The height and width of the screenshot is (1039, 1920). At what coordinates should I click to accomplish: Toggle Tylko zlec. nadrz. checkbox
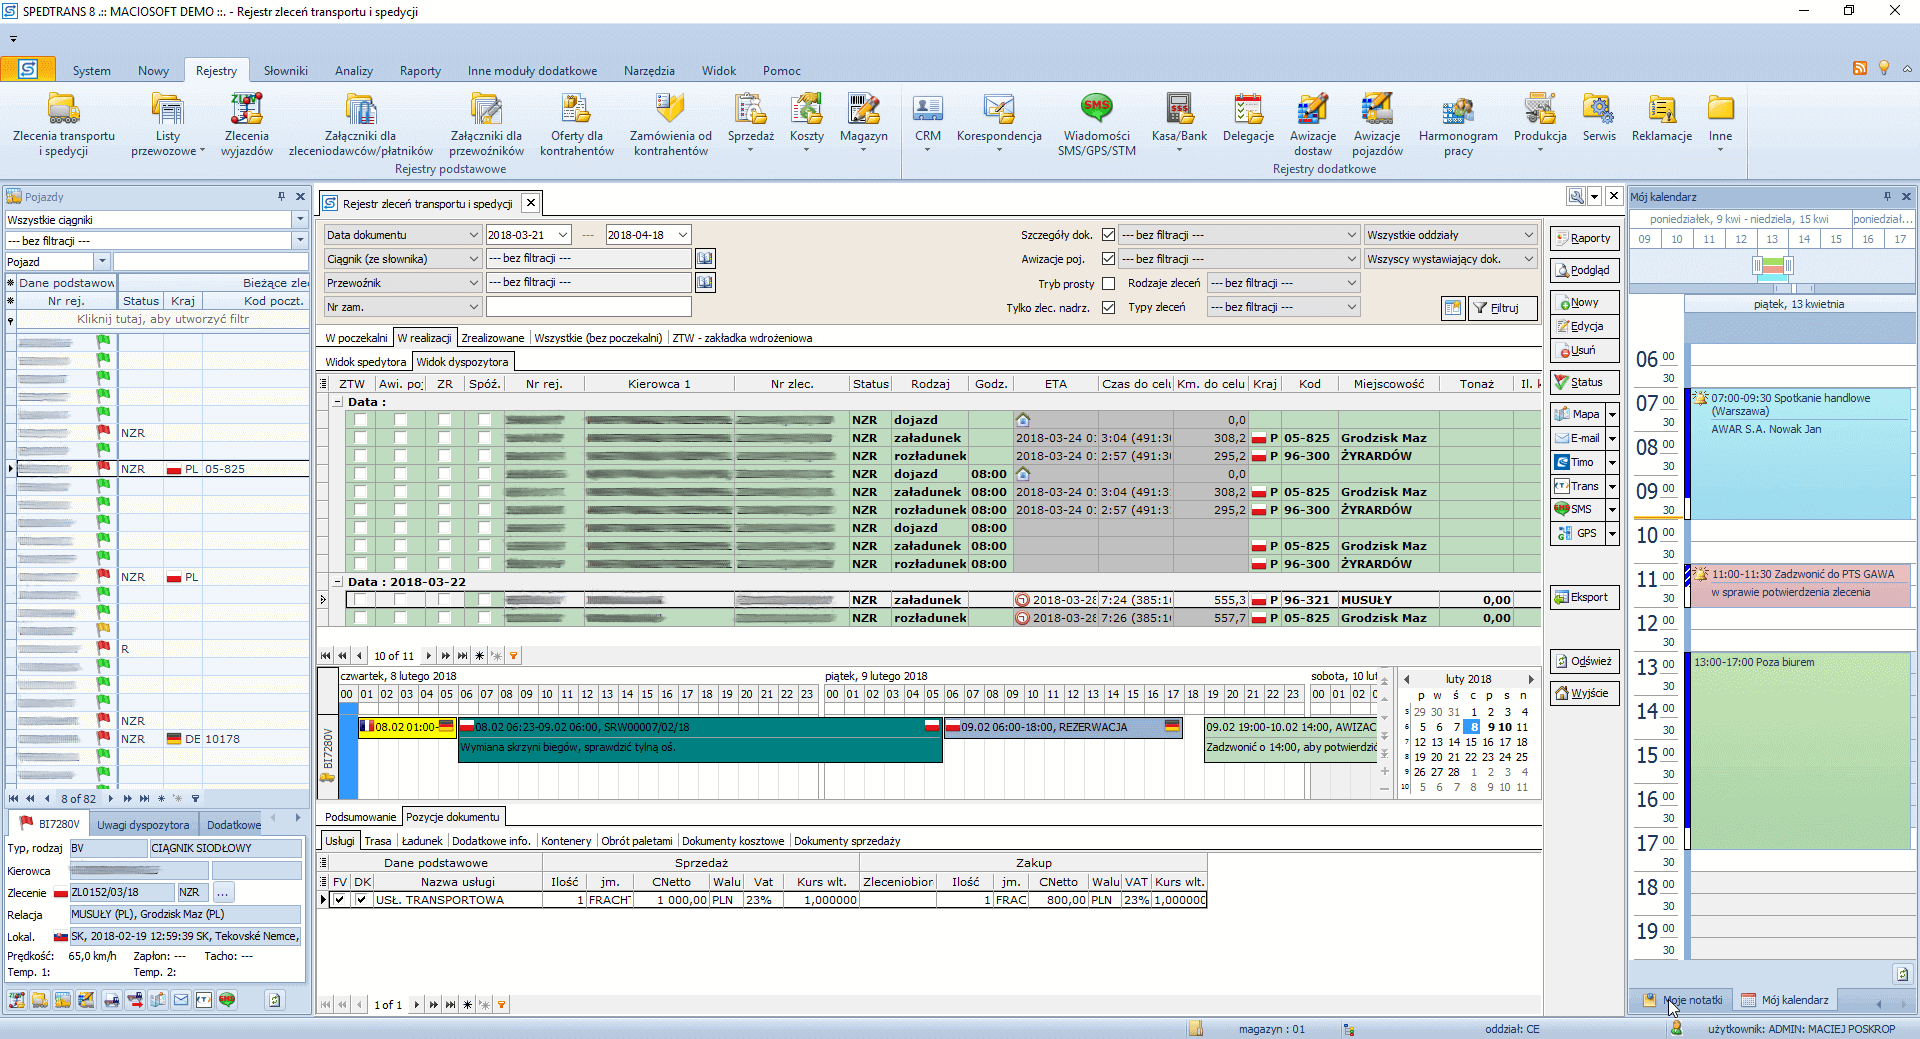tap(1108, 308)
